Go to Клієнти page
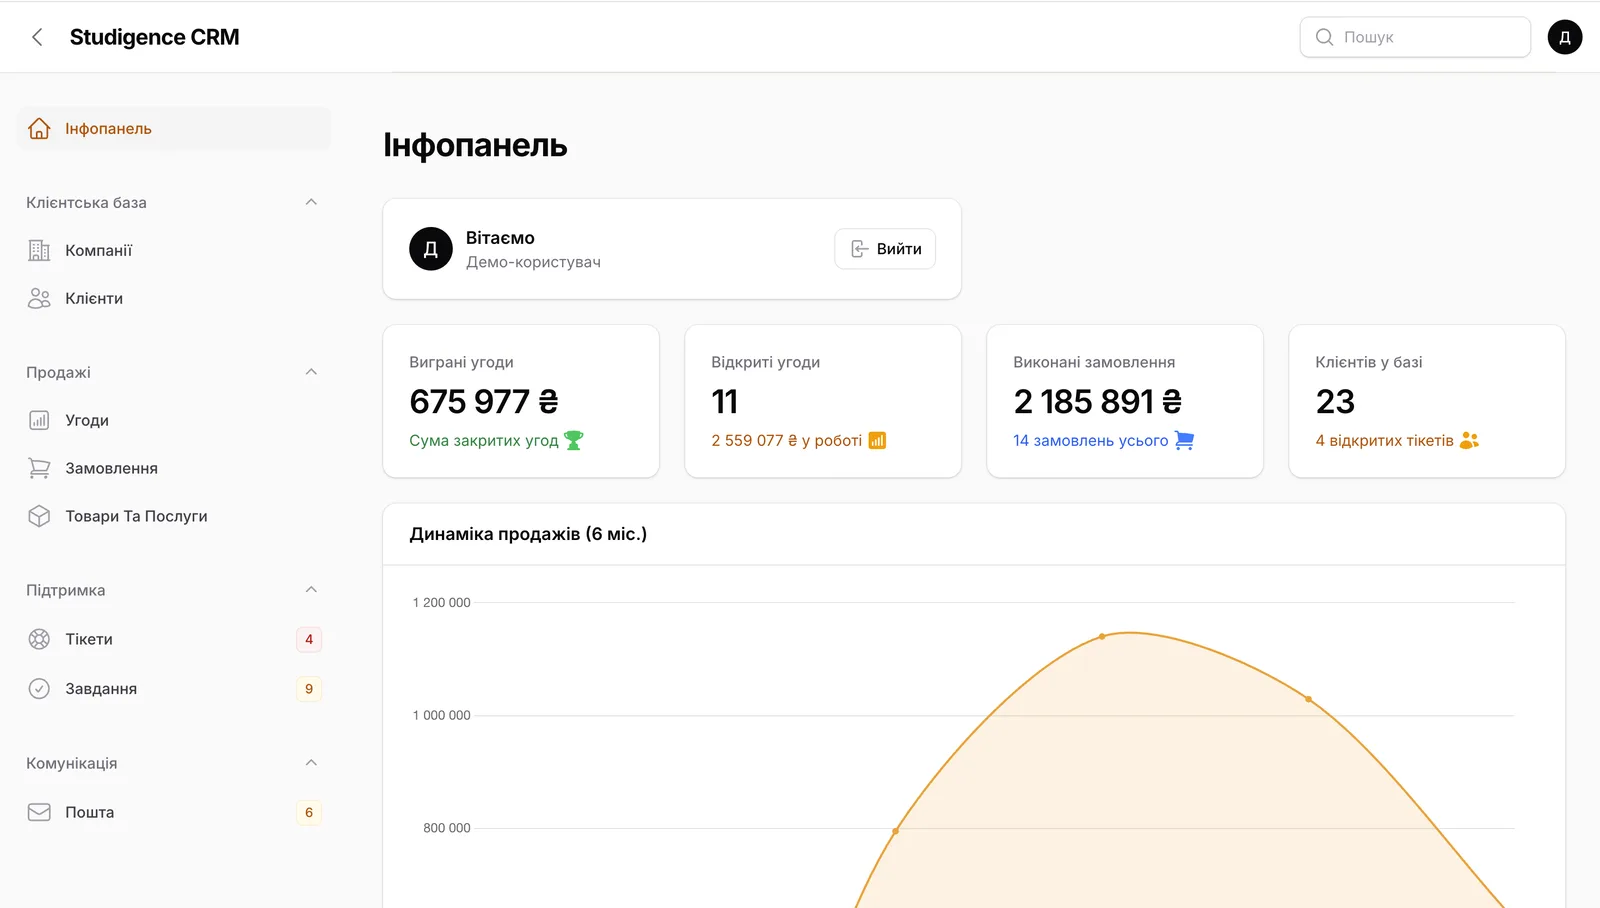The image size is (1600, 908). click(x=174, y=298)
